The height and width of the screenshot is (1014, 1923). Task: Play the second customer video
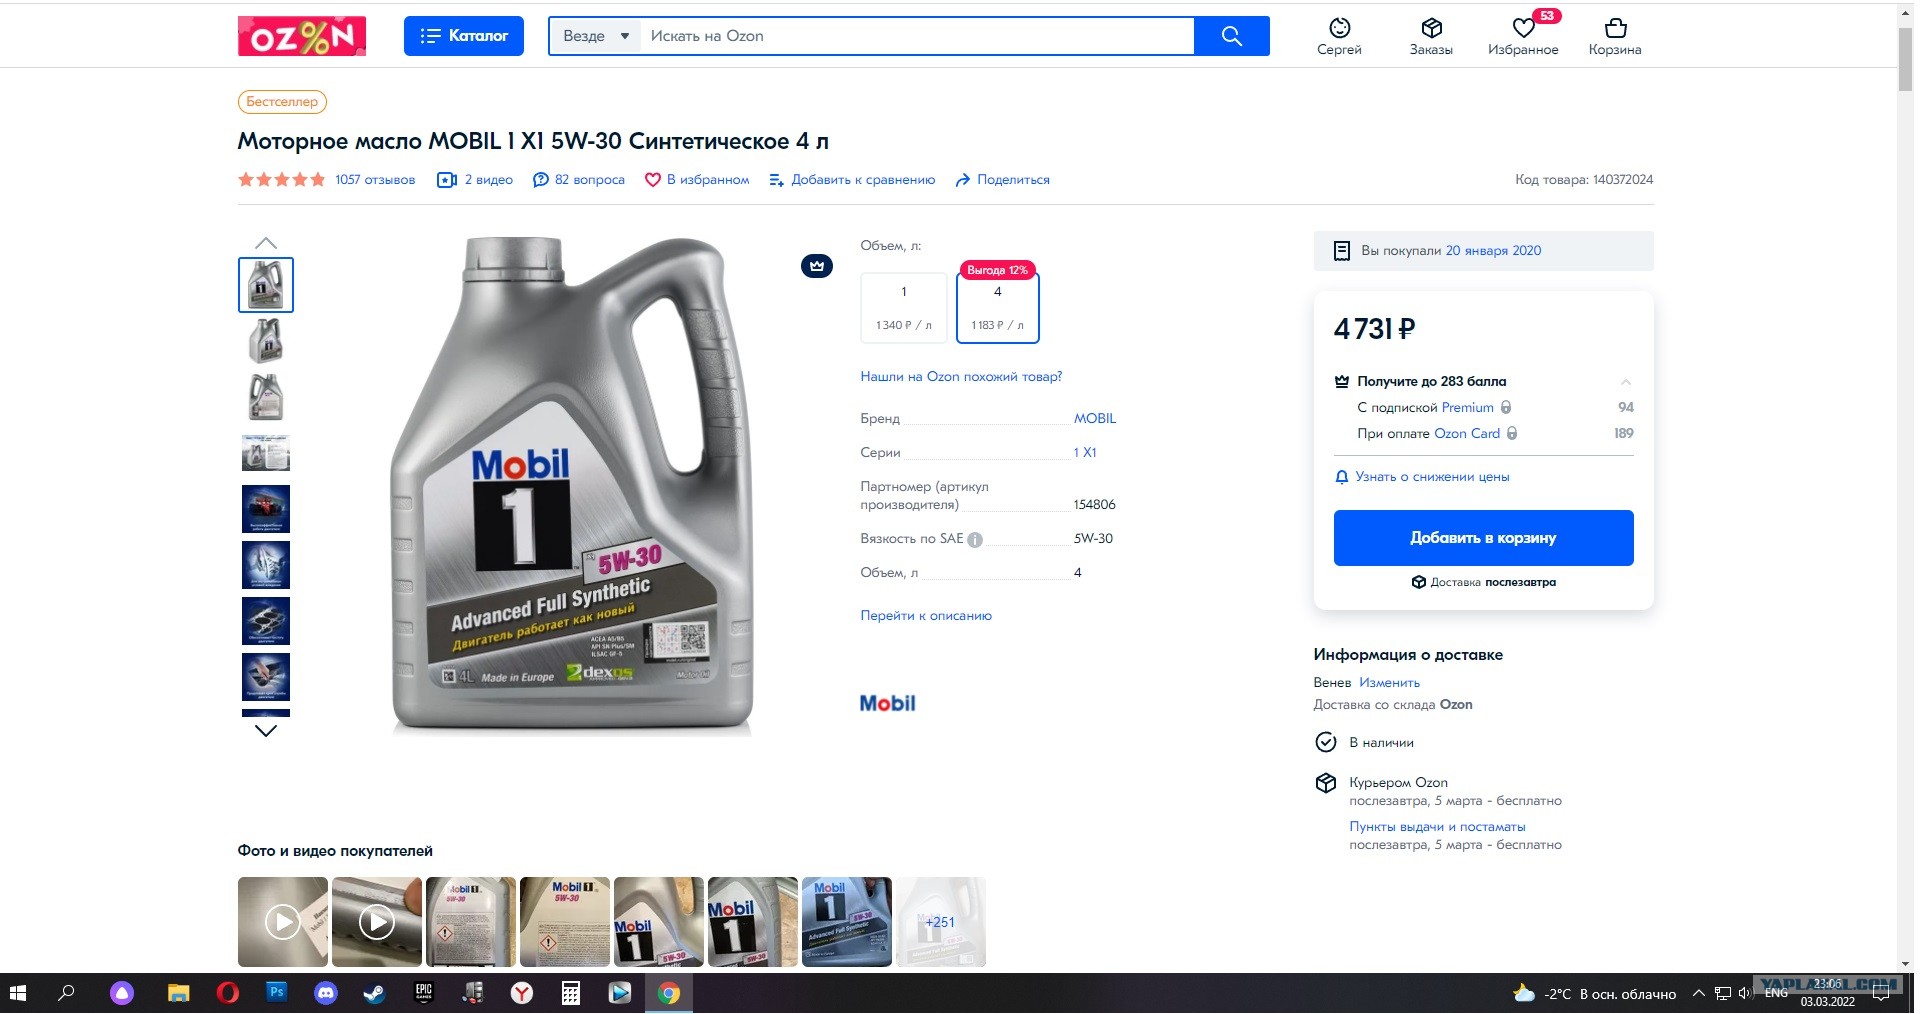377,922
